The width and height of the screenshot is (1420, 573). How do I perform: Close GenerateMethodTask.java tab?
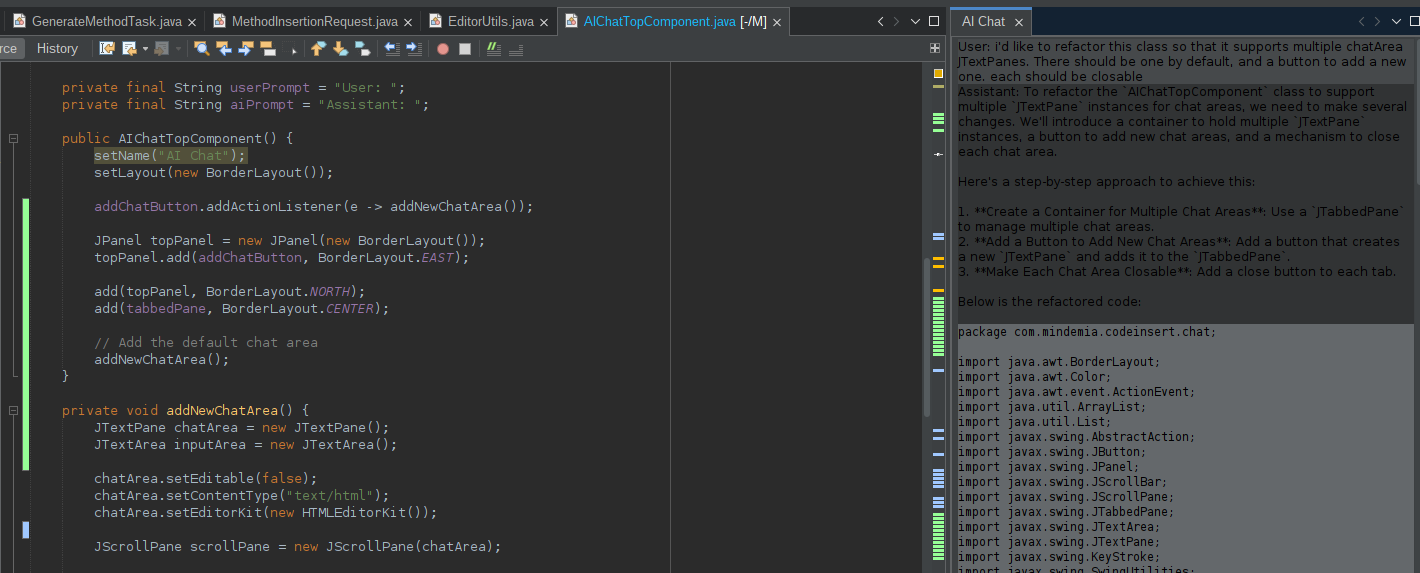point(191,22)
